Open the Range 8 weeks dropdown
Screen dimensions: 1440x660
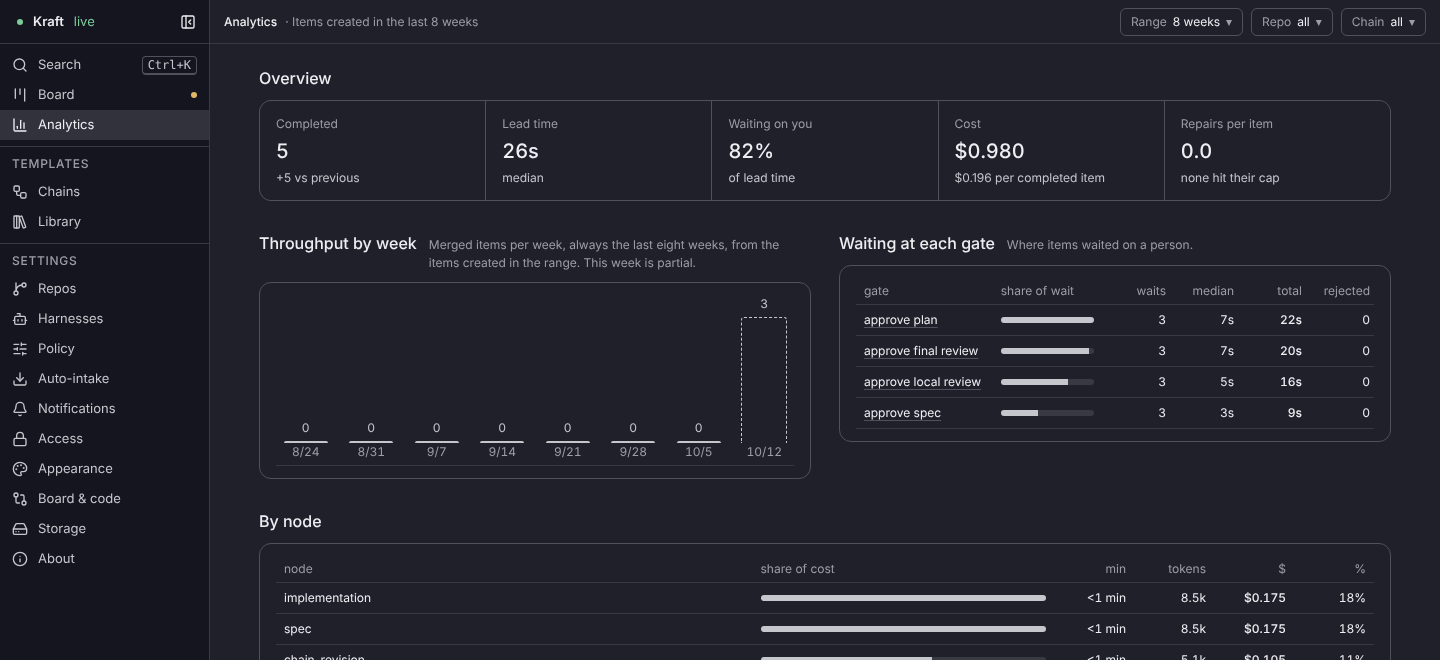[1181, 22]
